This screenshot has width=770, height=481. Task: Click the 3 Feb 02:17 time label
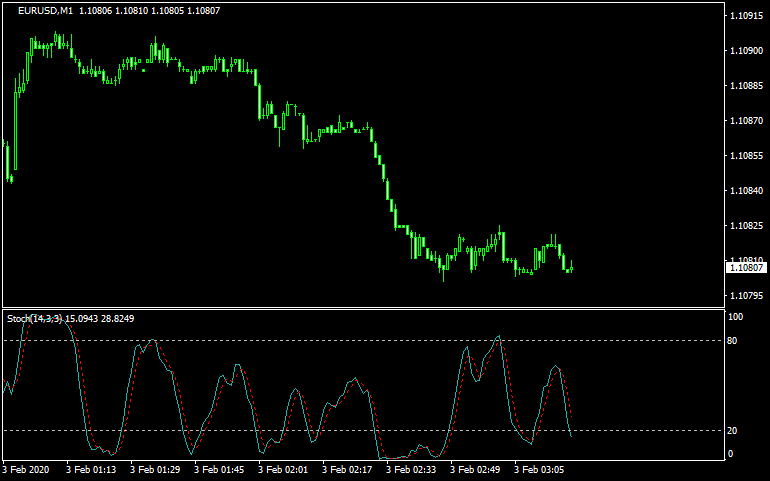[347, 470]
